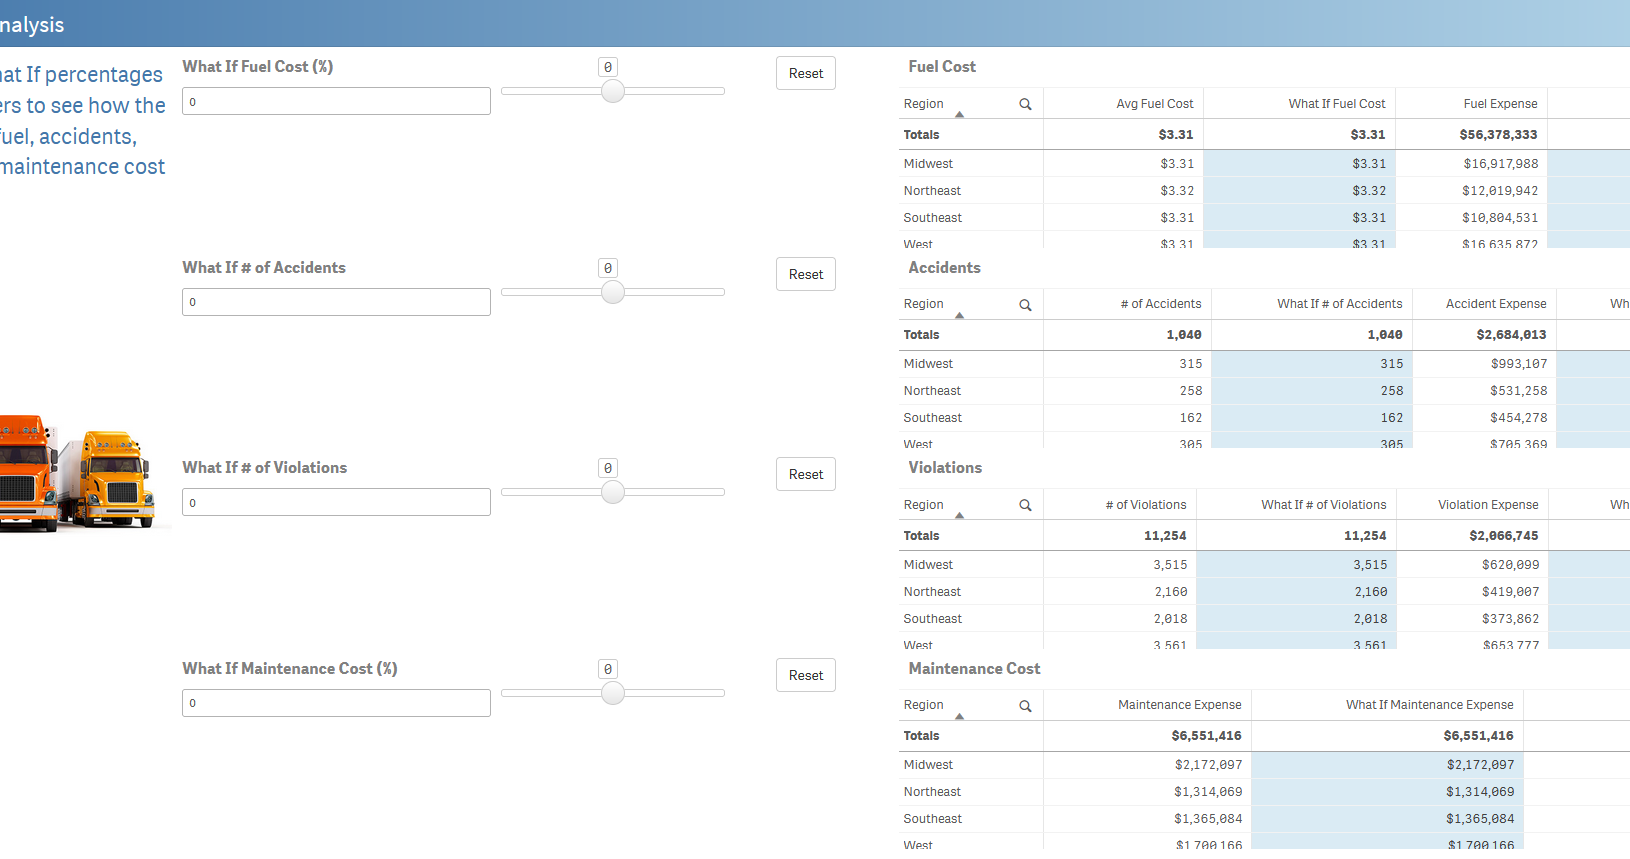This screenshot has height=859, width=1630.
Task: Sort Accidents table by Region arrow
Action: click(x=959, y=315)
